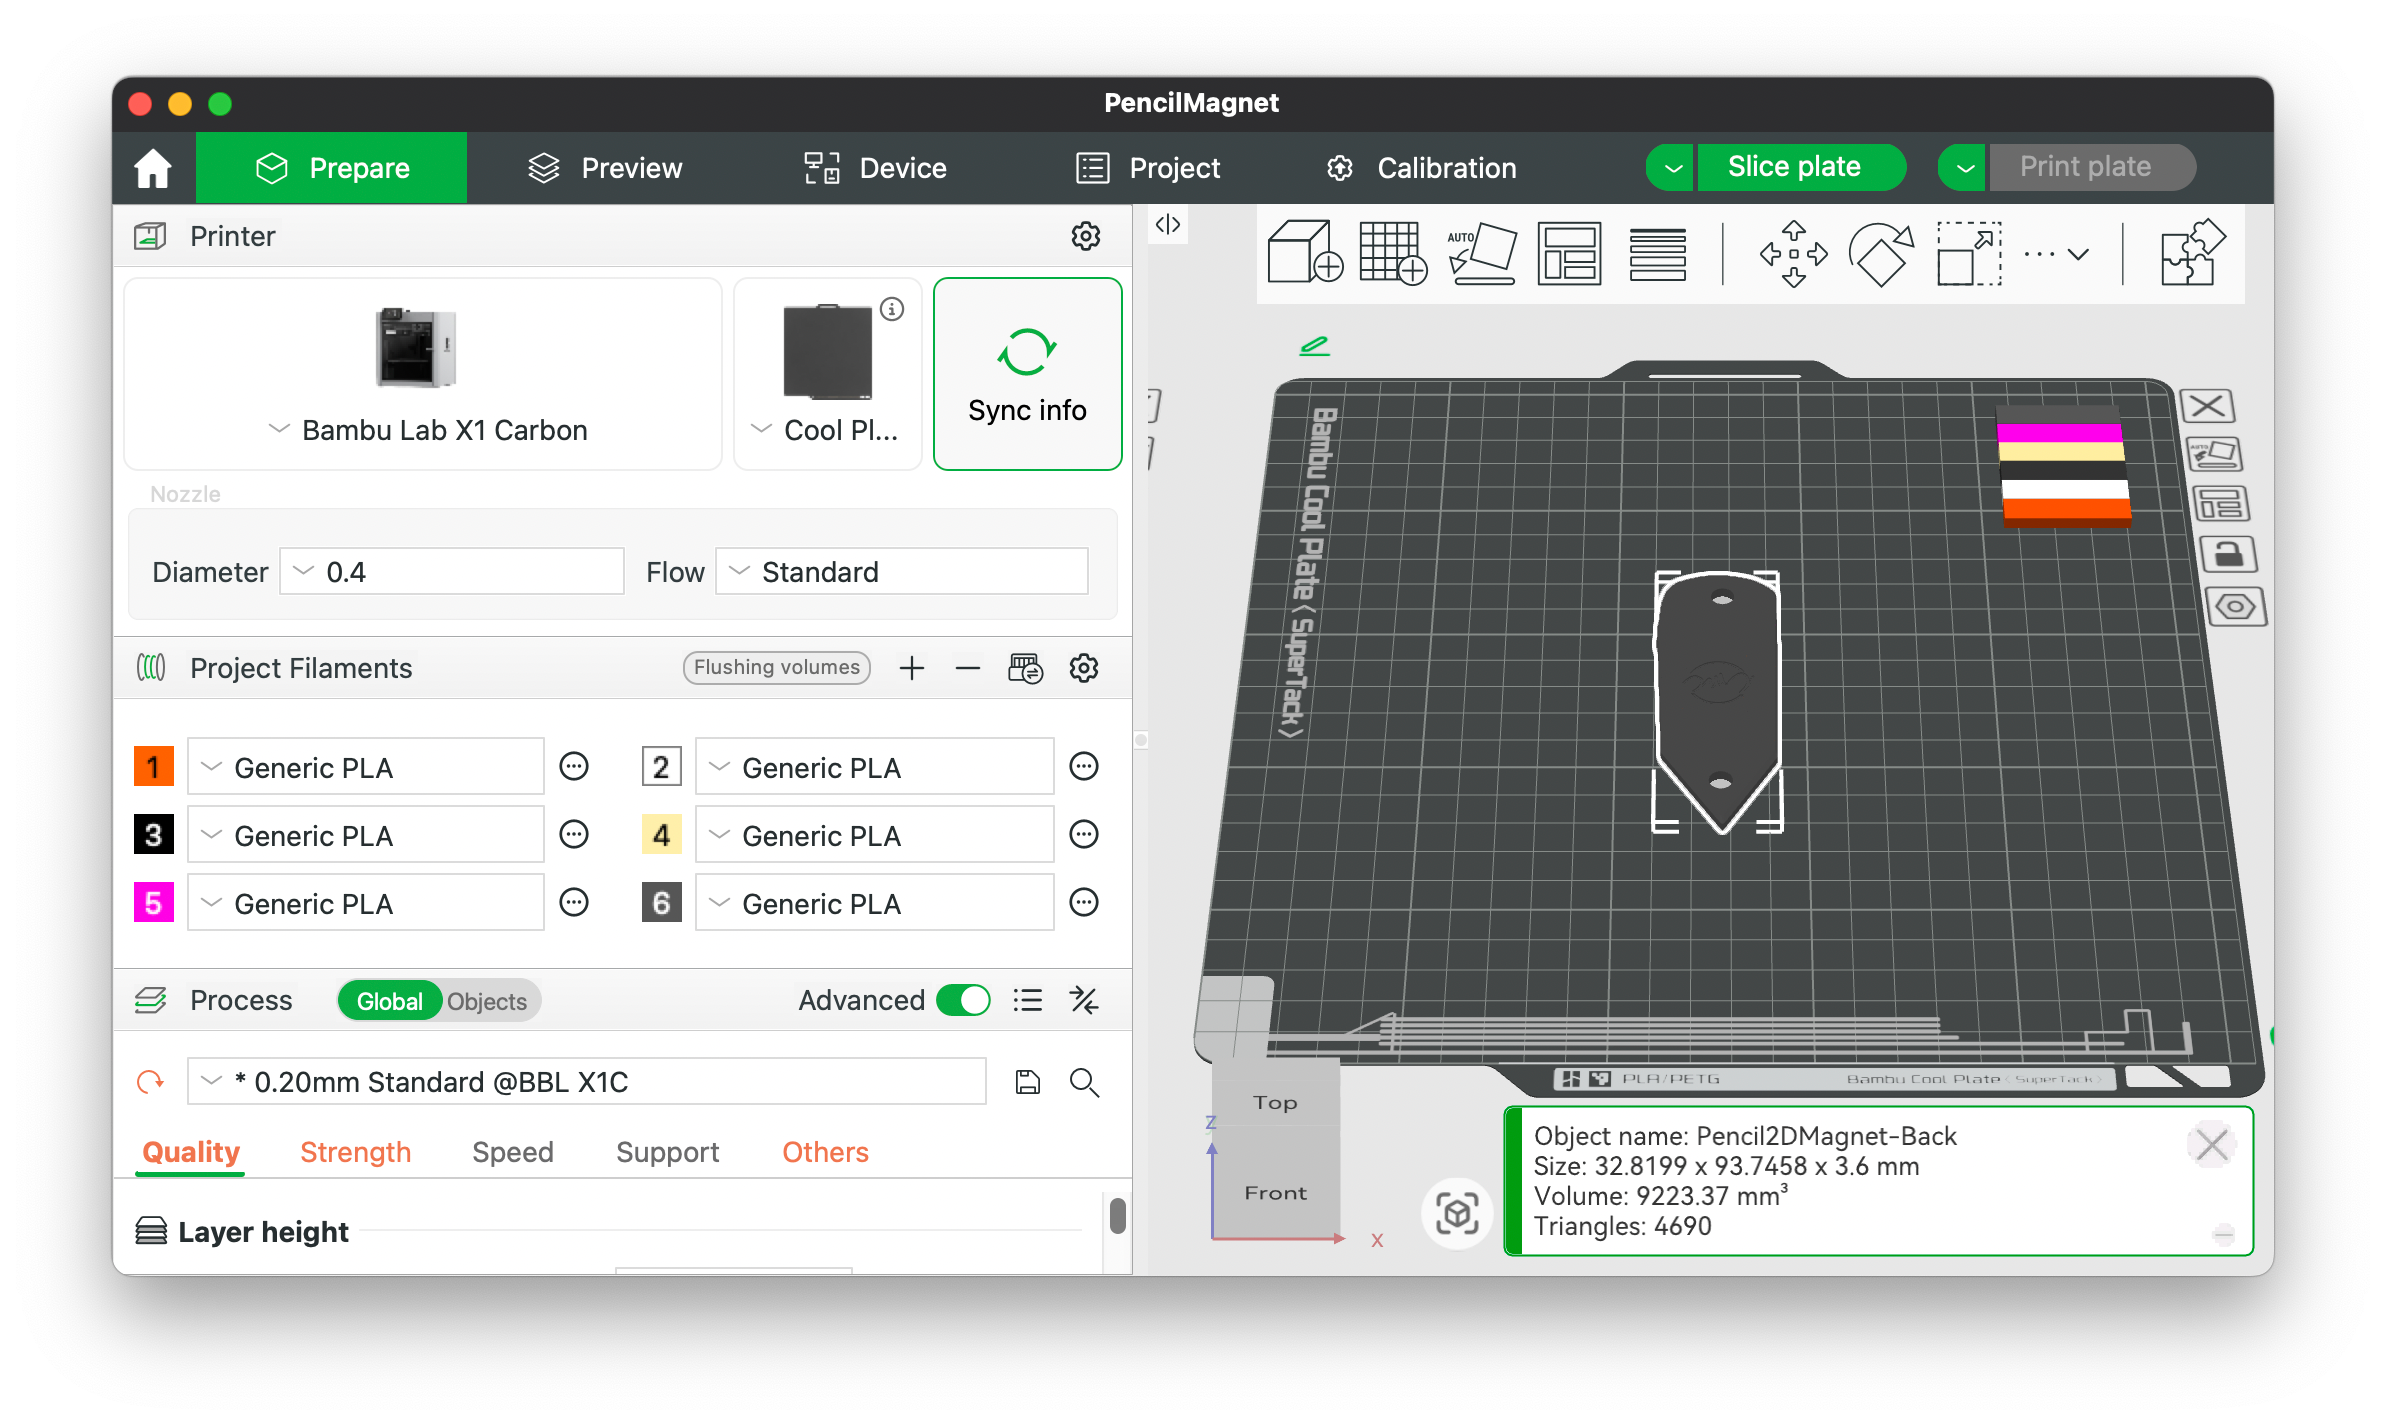Image resolution: width=2386 pixels, height=1424 pixels.
Task: Click the sync filaments from AMS icon
Action: (x=1025, y=668)
